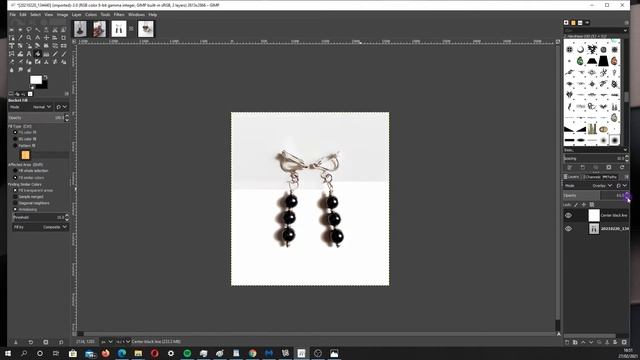Select the Smudge tool
Viewport: 640px width, 360px height.
point(20,70)
